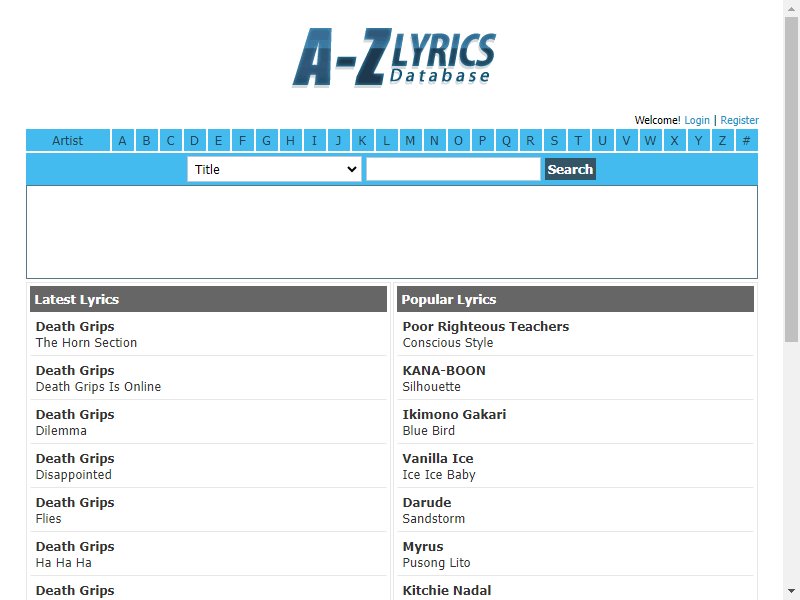Viewport: 800px width, 600px height.
Task: Browse artists starting with S
Action: tap(554, 141)
